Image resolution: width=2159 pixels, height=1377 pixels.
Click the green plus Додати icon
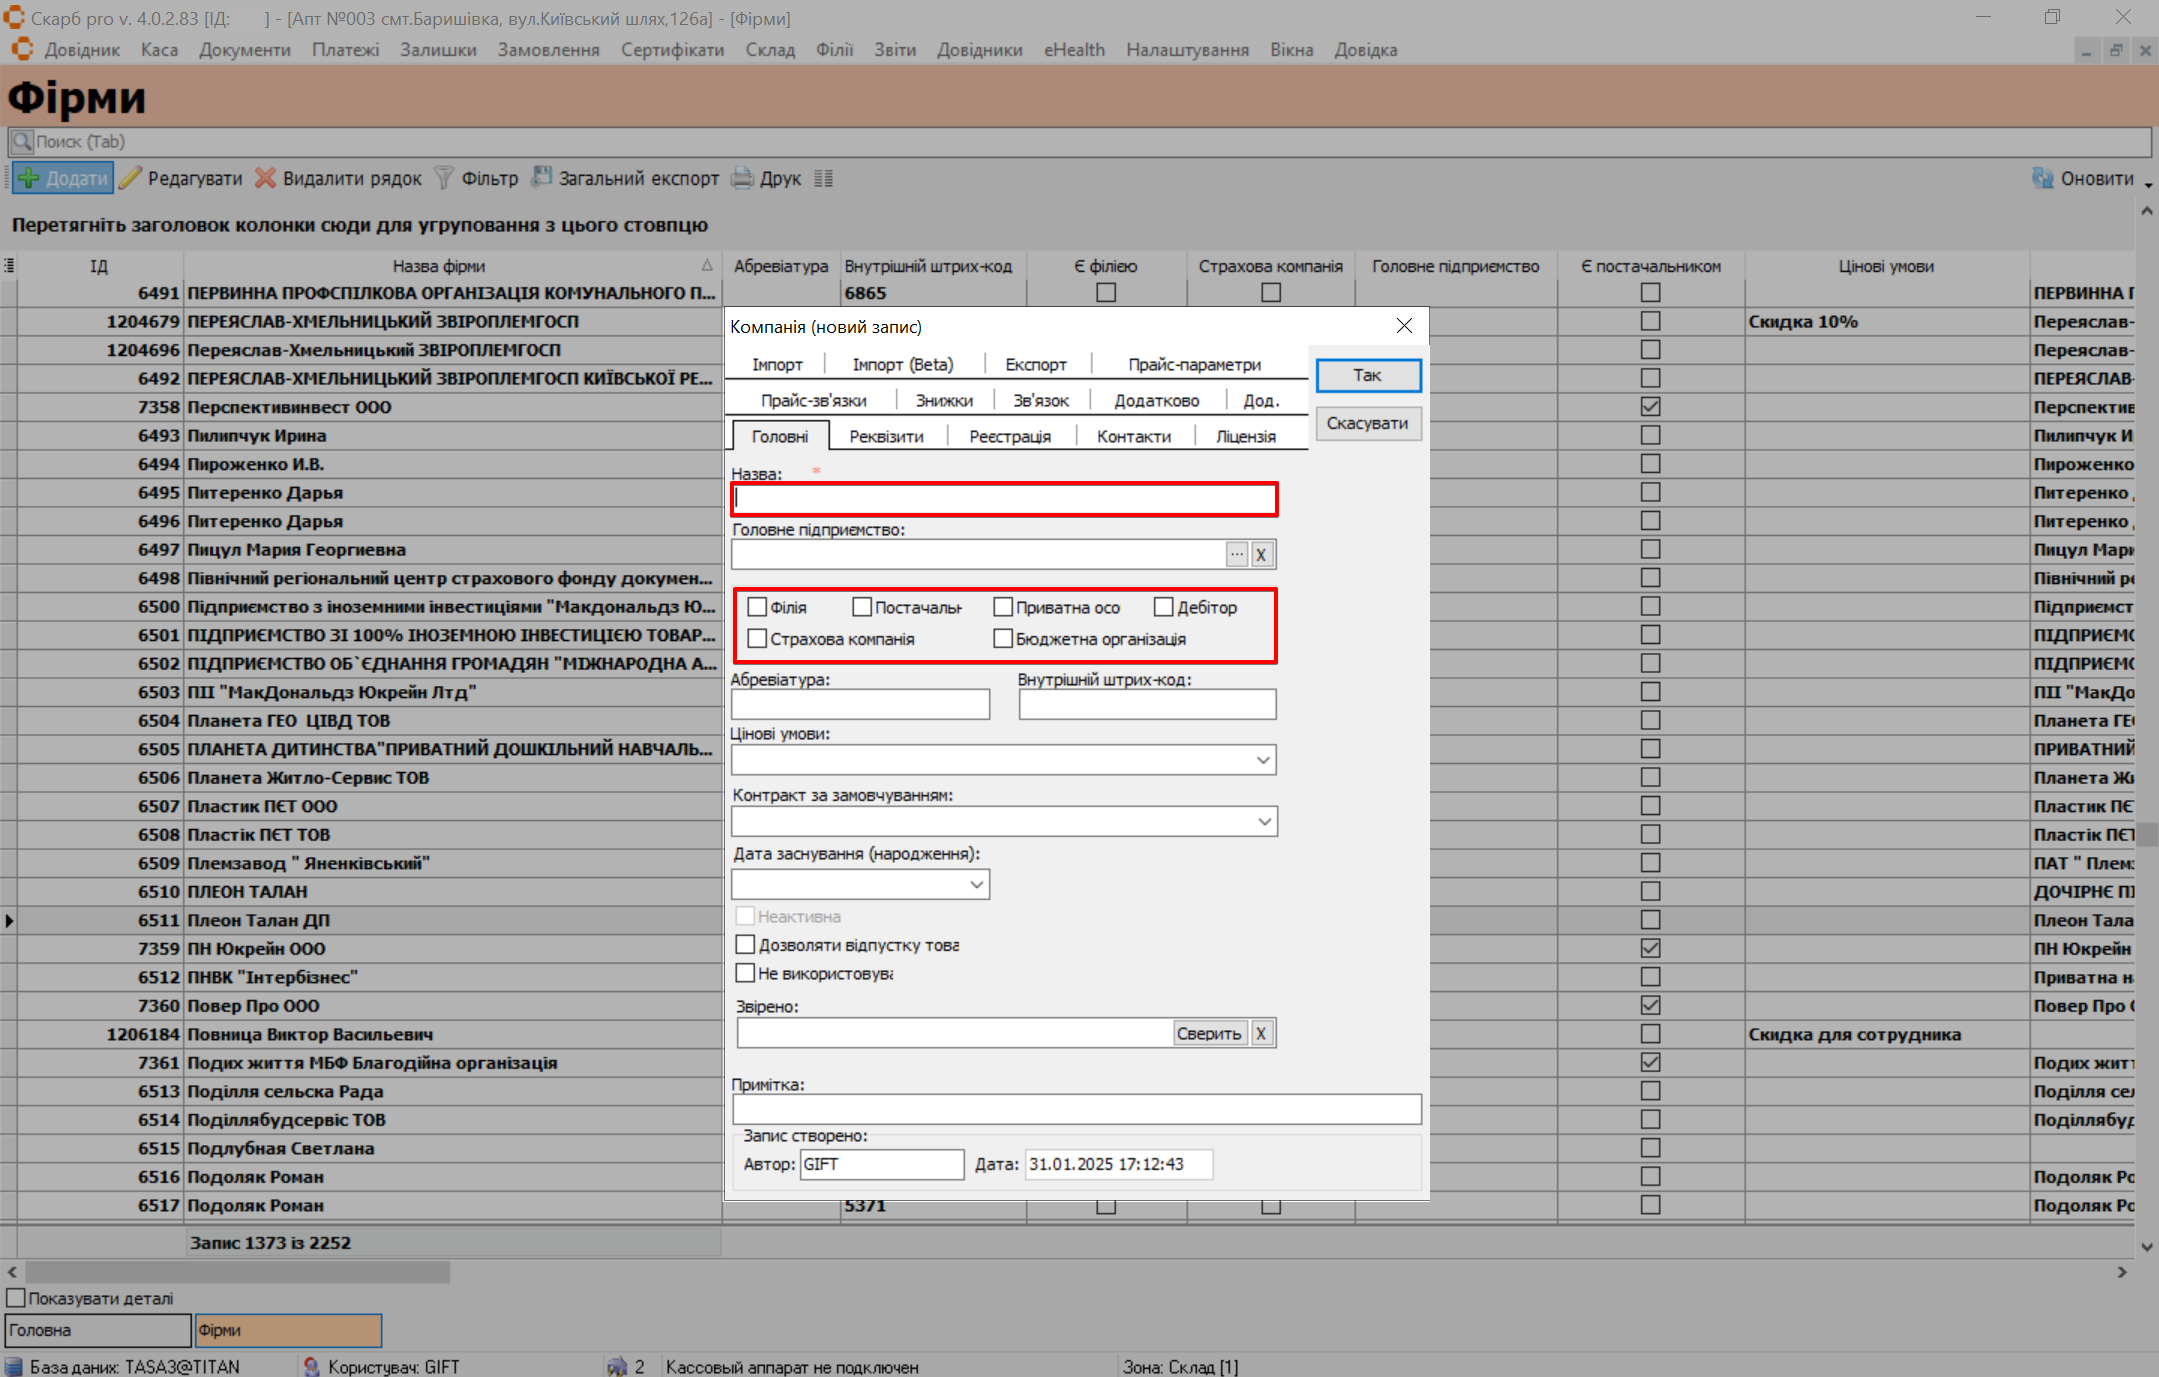point(28,178)
